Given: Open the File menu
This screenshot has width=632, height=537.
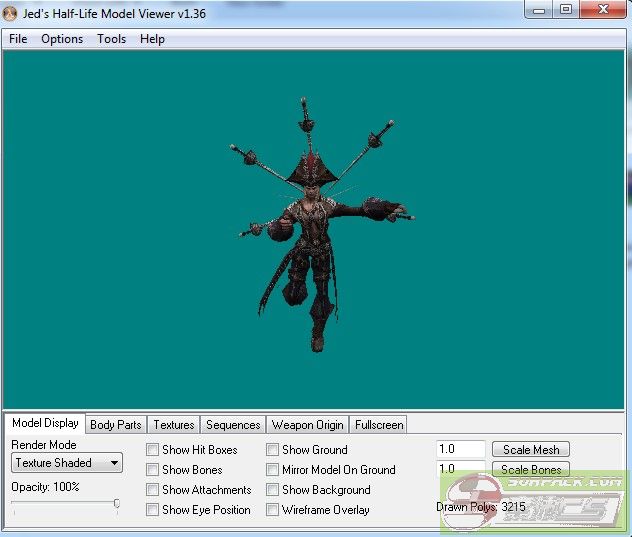Looking at the screenshot, I should [x=18, y=39].
